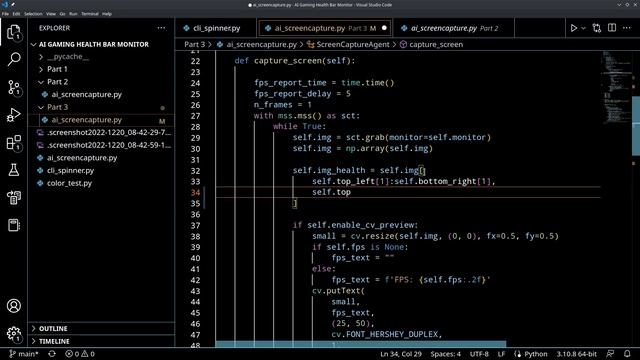Viewport: 640px width, 360px height.
Task: Switch to ai_screencapture.py Part 2 tab
Action: point(454,28)
